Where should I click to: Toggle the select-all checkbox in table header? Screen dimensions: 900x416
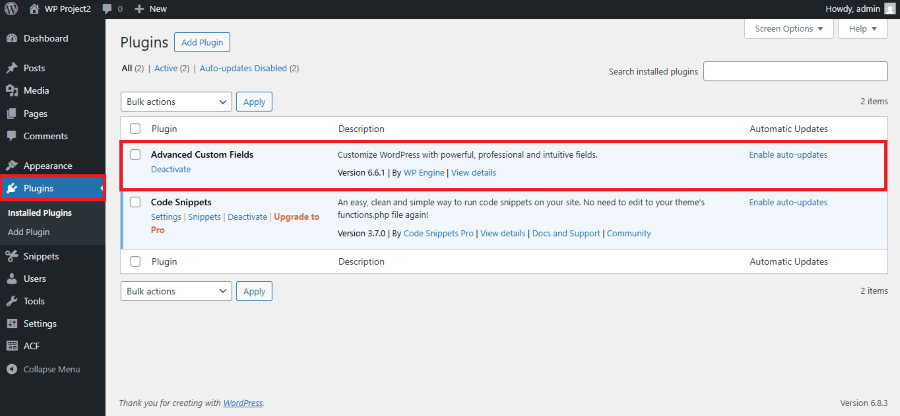[135, 129]
